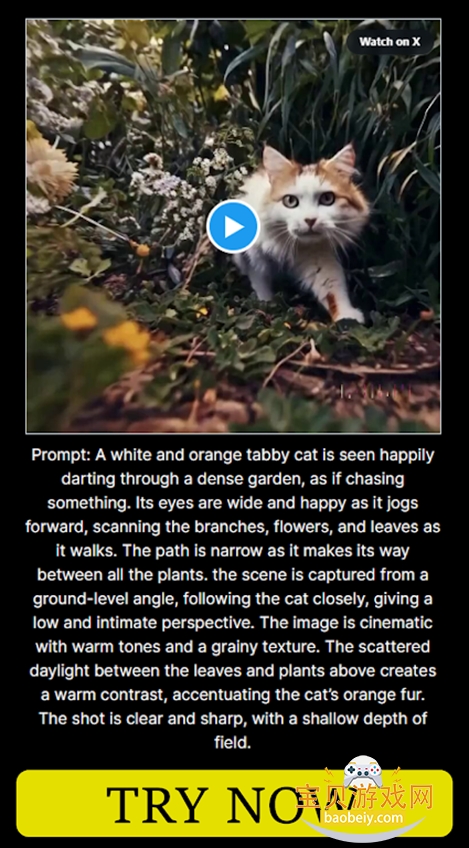Click the game controller mascot logo
The width and height of the screenshot is (469, 848).
tap(363, 772)
